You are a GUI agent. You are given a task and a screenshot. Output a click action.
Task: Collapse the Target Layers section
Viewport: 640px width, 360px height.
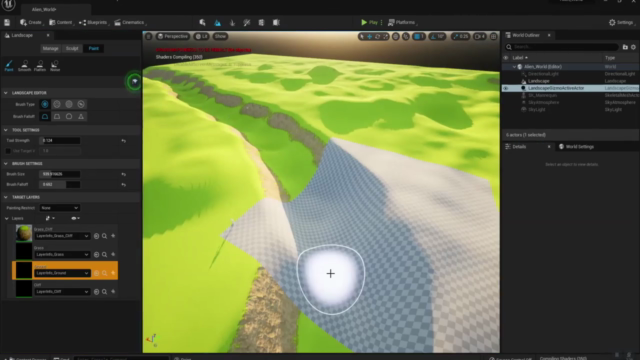click(x=6, y=197)
